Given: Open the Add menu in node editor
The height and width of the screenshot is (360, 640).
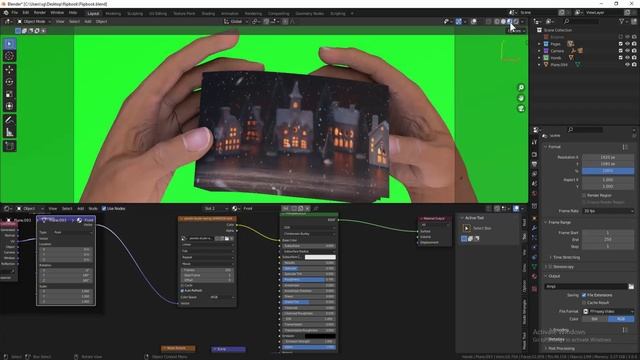Looking at the screenshot, I should pyautogui.click(x=80, y=209).
